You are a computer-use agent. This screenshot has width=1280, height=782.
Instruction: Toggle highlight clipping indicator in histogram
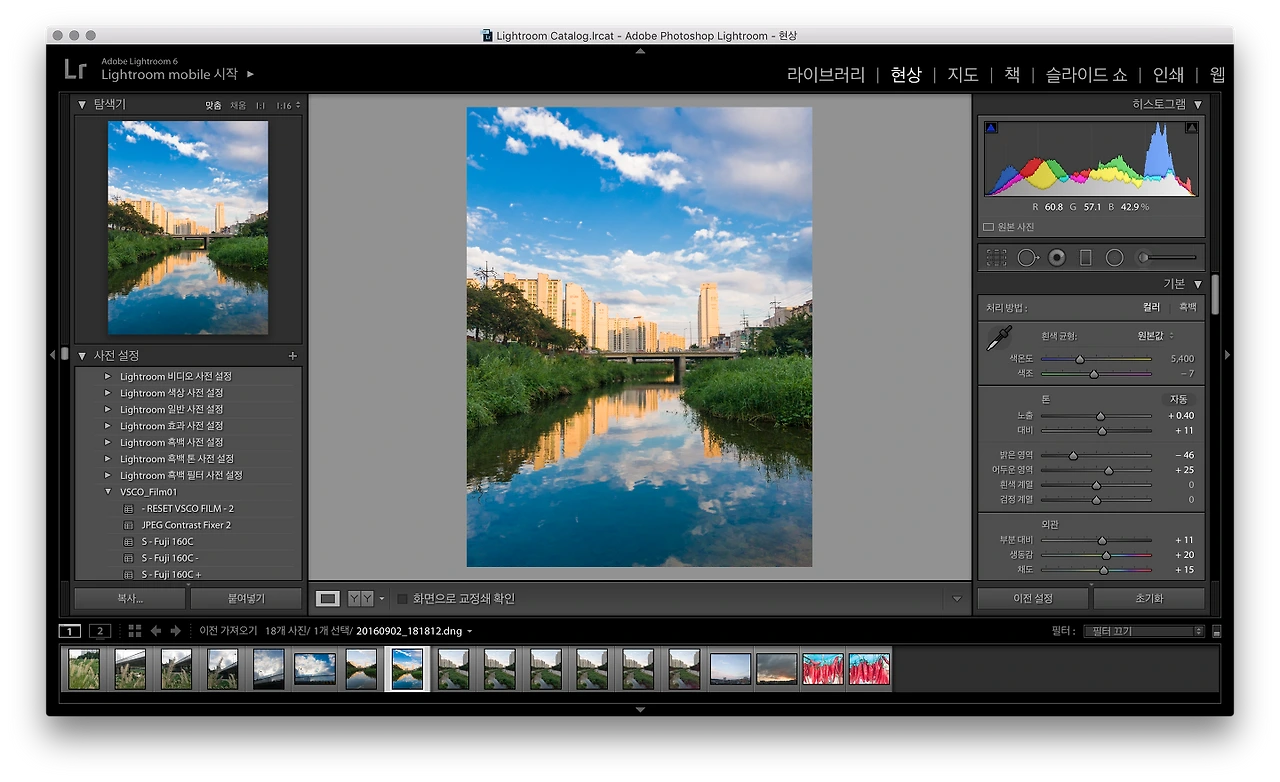click(x=1191, y=128)
